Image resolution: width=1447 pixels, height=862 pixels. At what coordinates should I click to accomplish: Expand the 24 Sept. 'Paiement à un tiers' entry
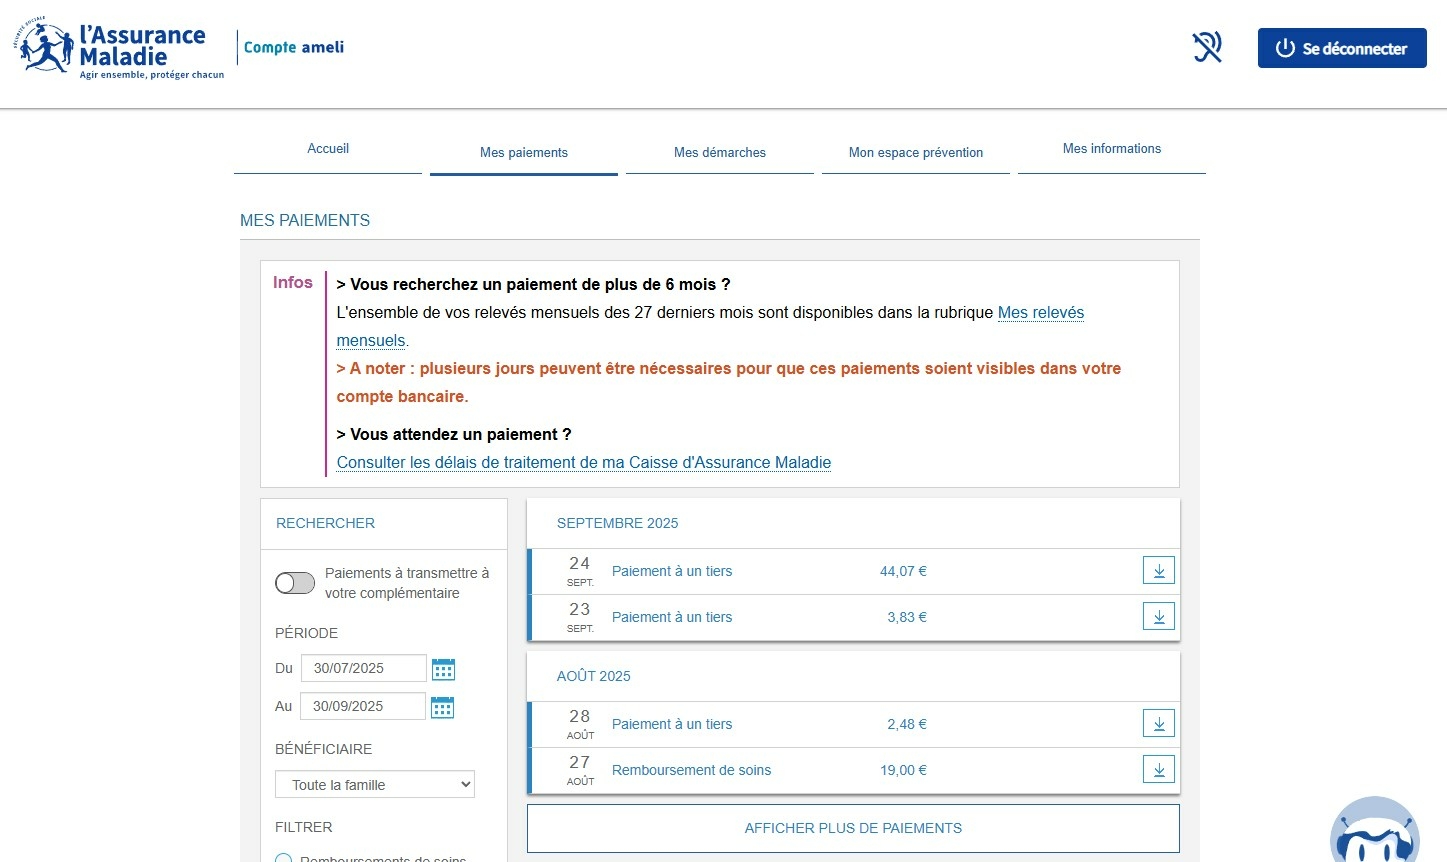(x=672, y=572)
